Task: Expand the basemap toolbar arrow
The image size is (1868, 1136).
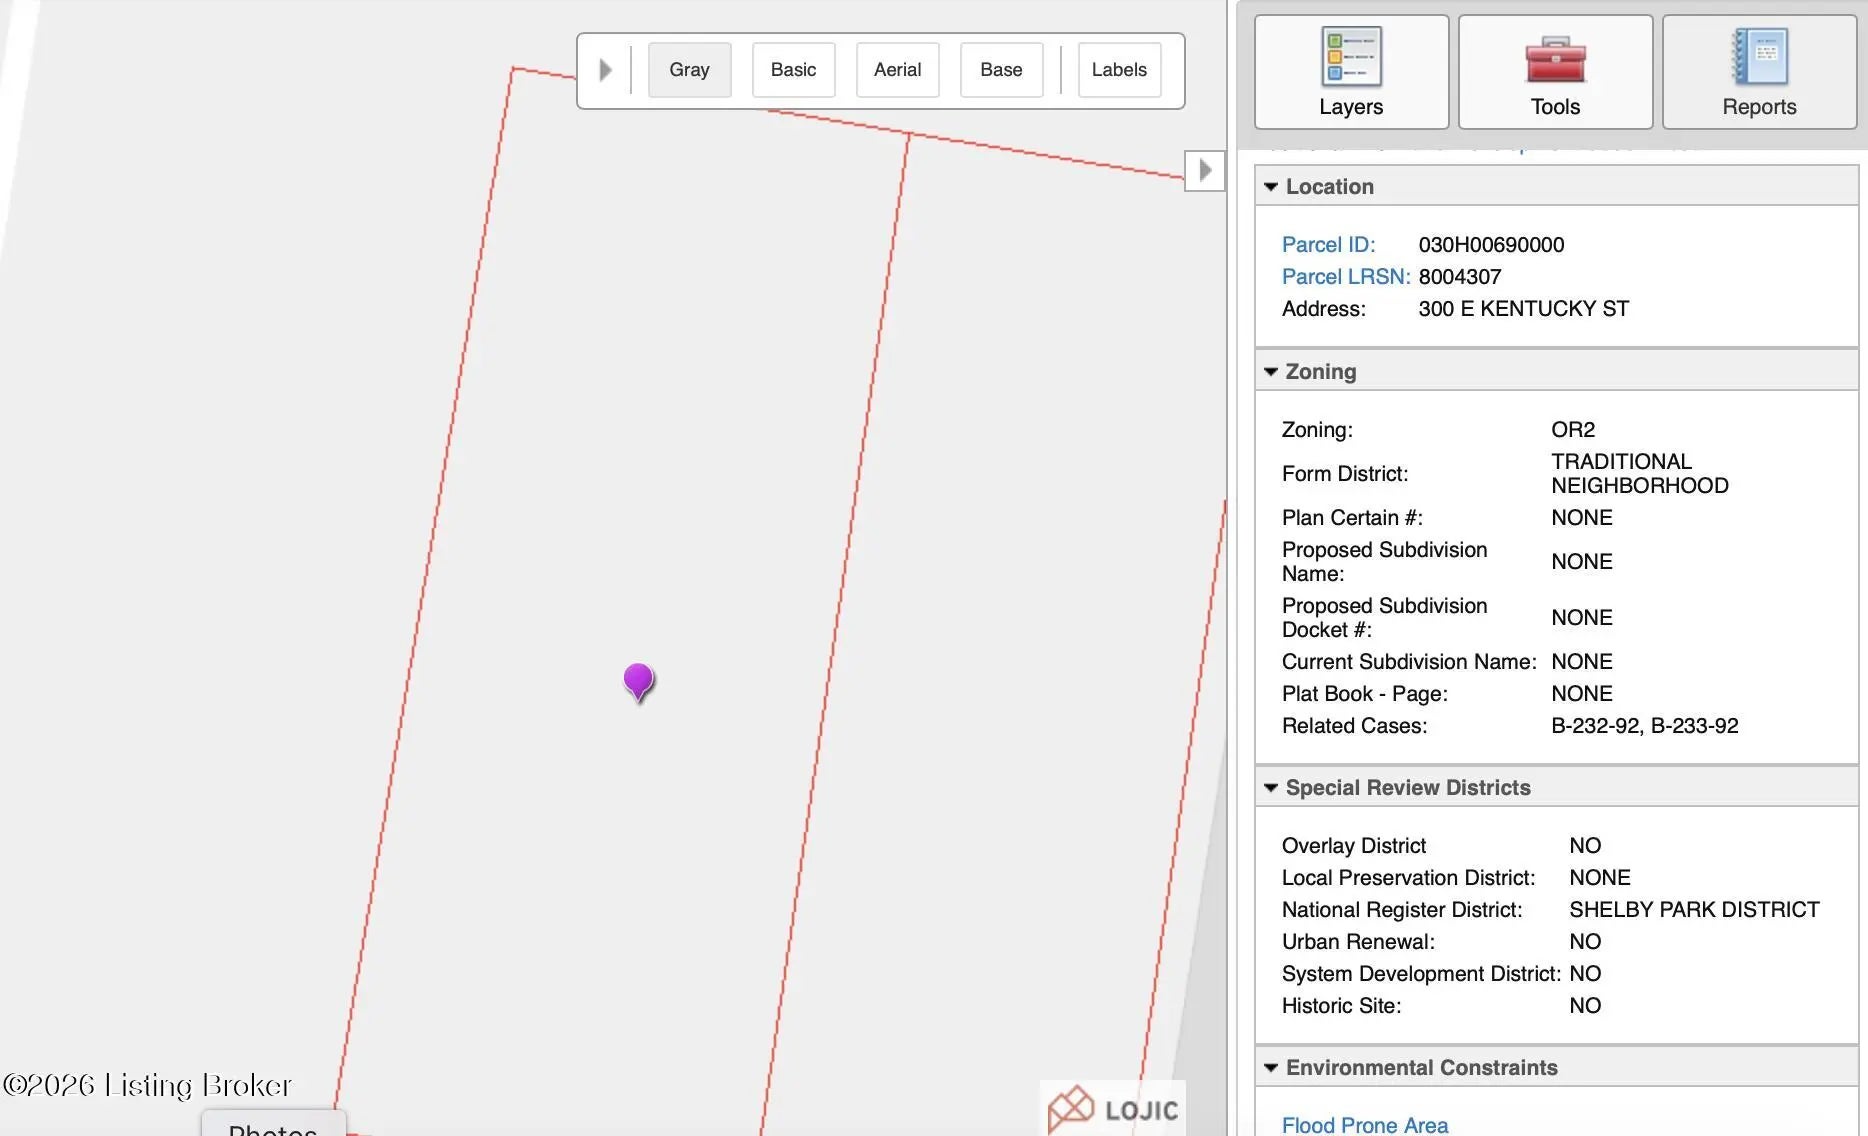Action: coord(605,70)
